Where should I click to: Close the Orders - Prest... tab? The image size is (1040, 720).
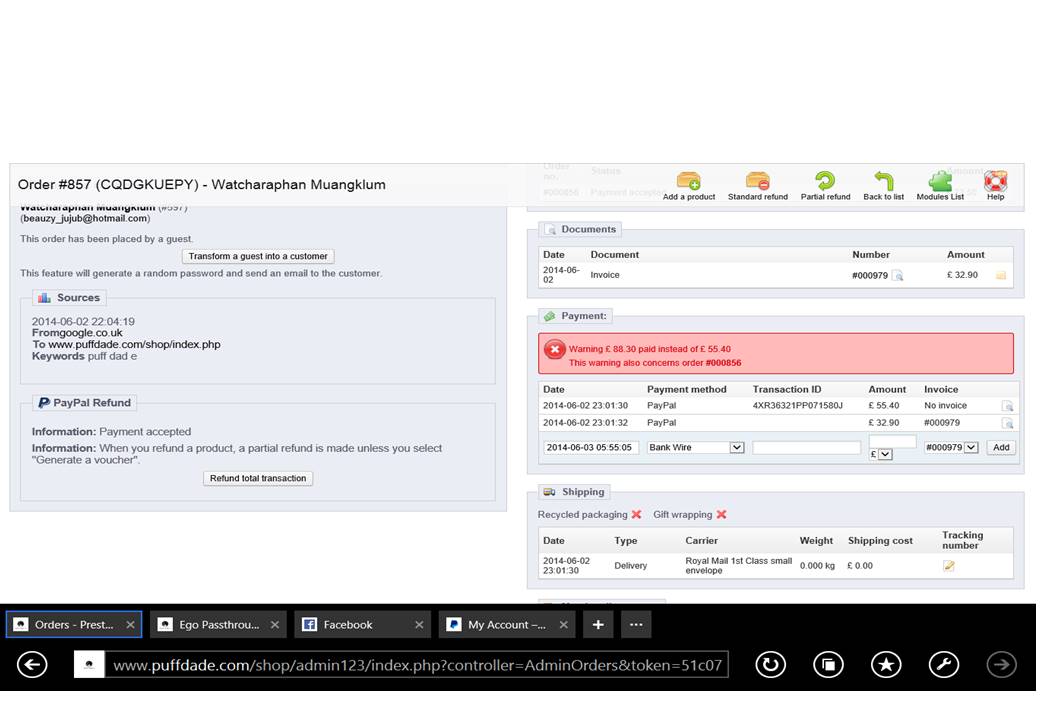pyautogui.click(x=131, y=625)
